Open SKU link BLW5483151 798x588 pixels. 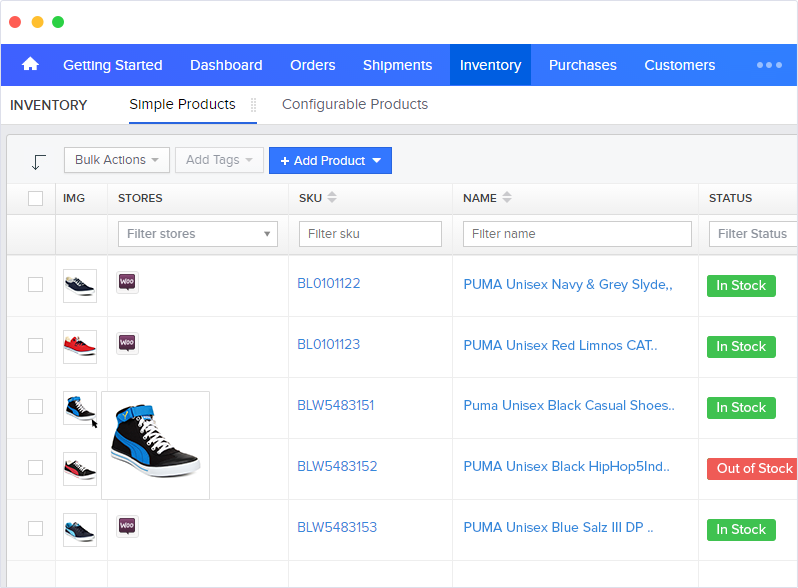coord(336,406)
